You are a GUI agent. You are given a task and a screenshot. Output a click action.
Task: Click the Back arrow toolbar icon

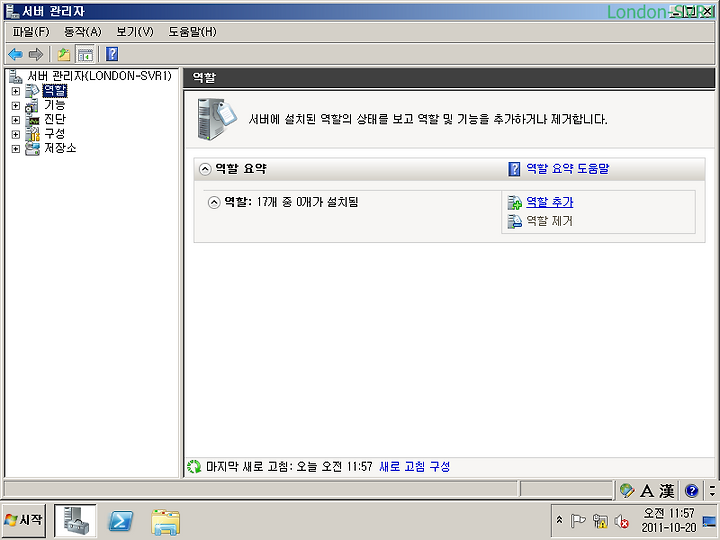click(x=16, y=55)
